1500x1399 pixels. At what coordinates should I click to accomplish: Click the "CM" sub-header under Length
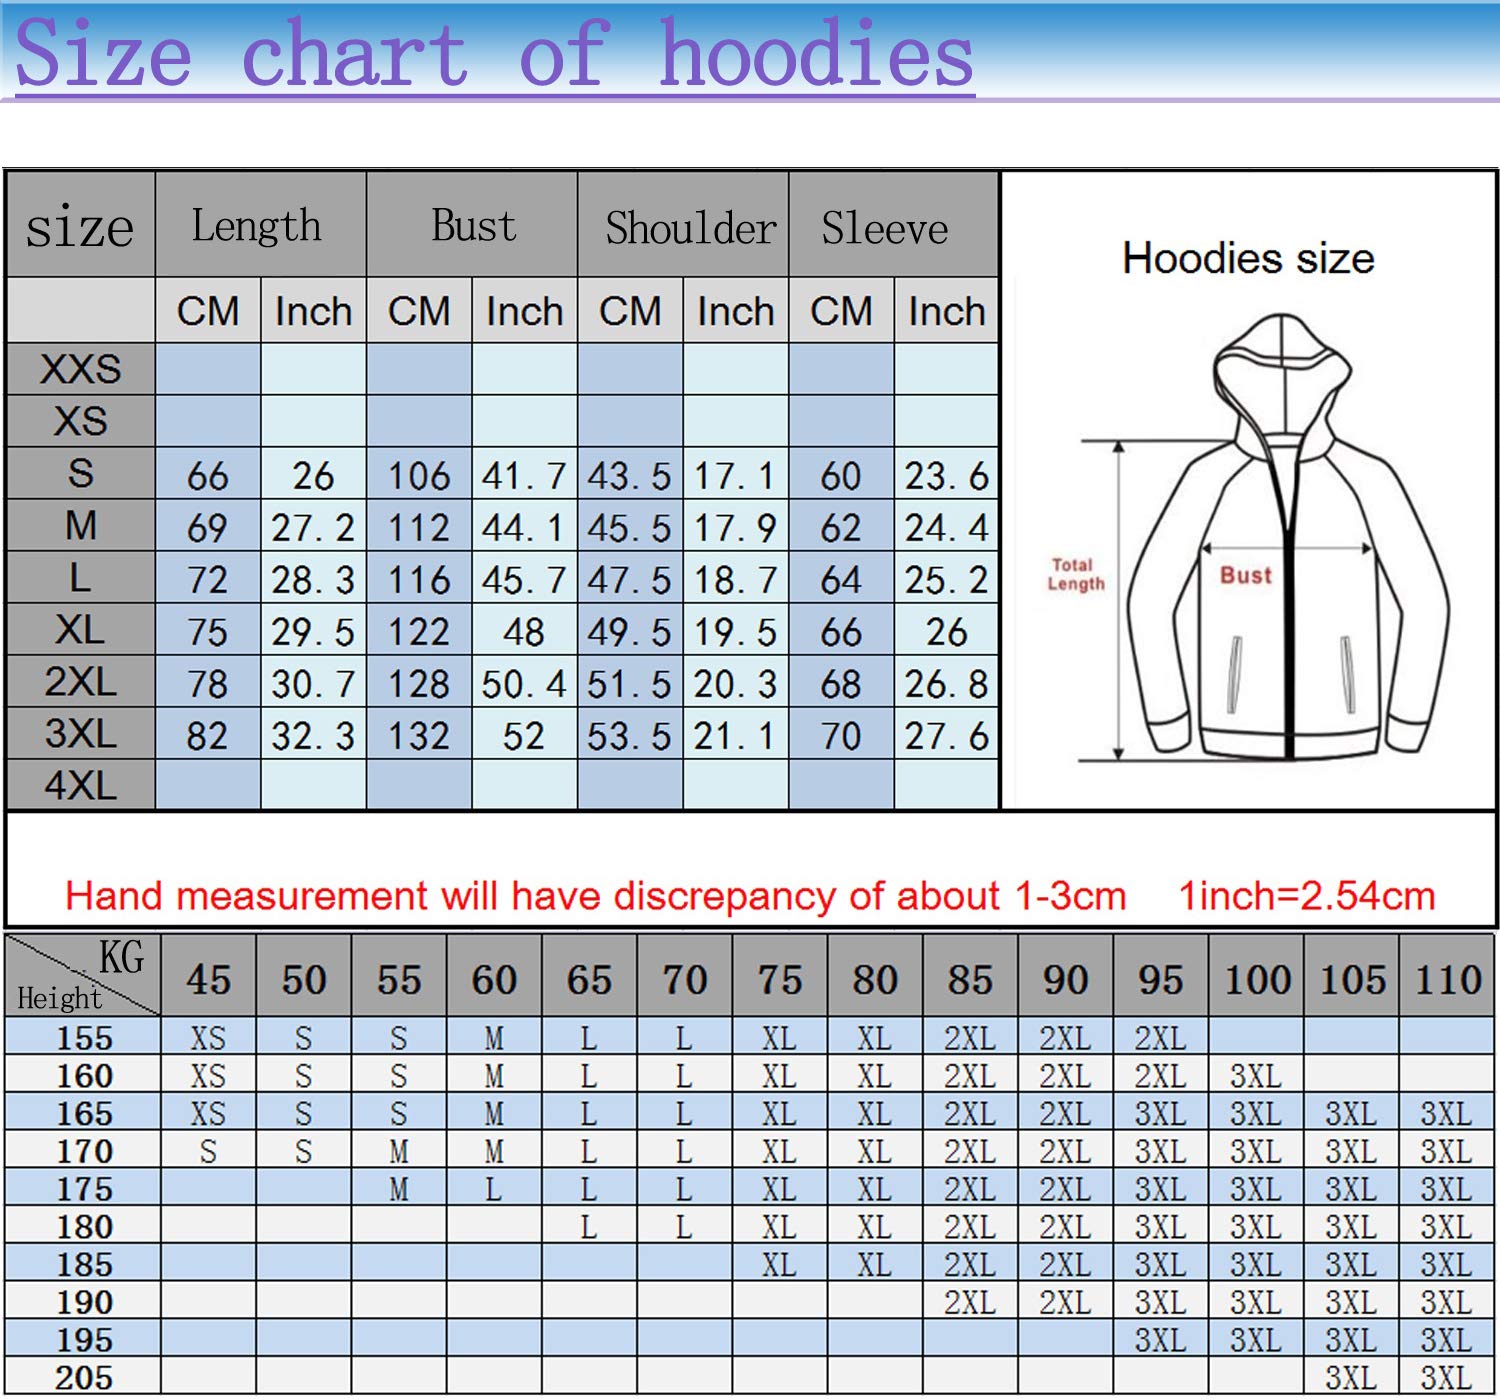208,311
